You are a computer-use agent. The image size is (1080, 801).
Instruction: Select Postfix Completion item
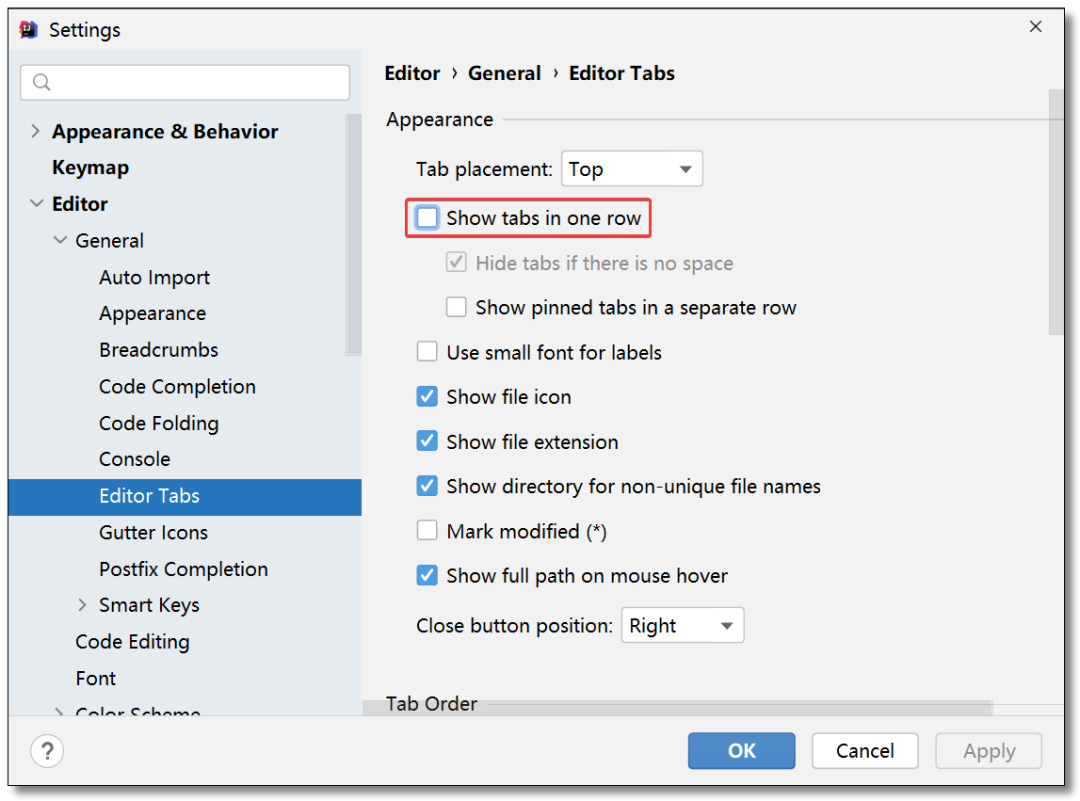(x=183, y=569)
